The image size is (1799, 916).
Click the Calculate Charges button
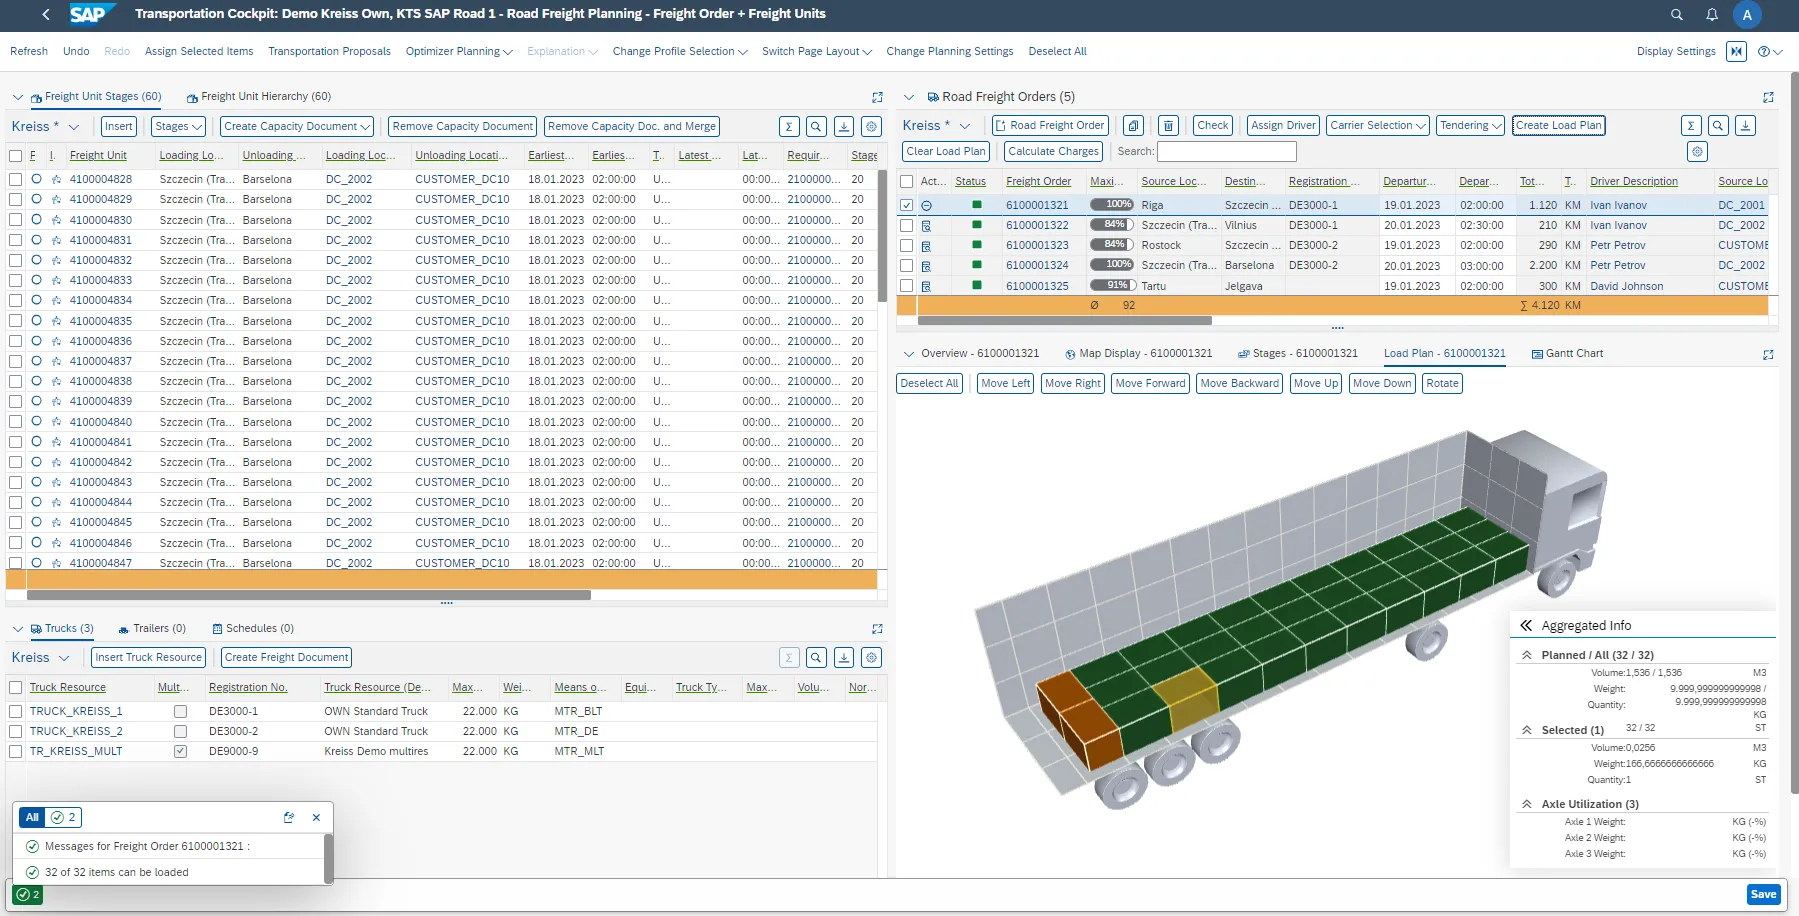point(1053,152)
